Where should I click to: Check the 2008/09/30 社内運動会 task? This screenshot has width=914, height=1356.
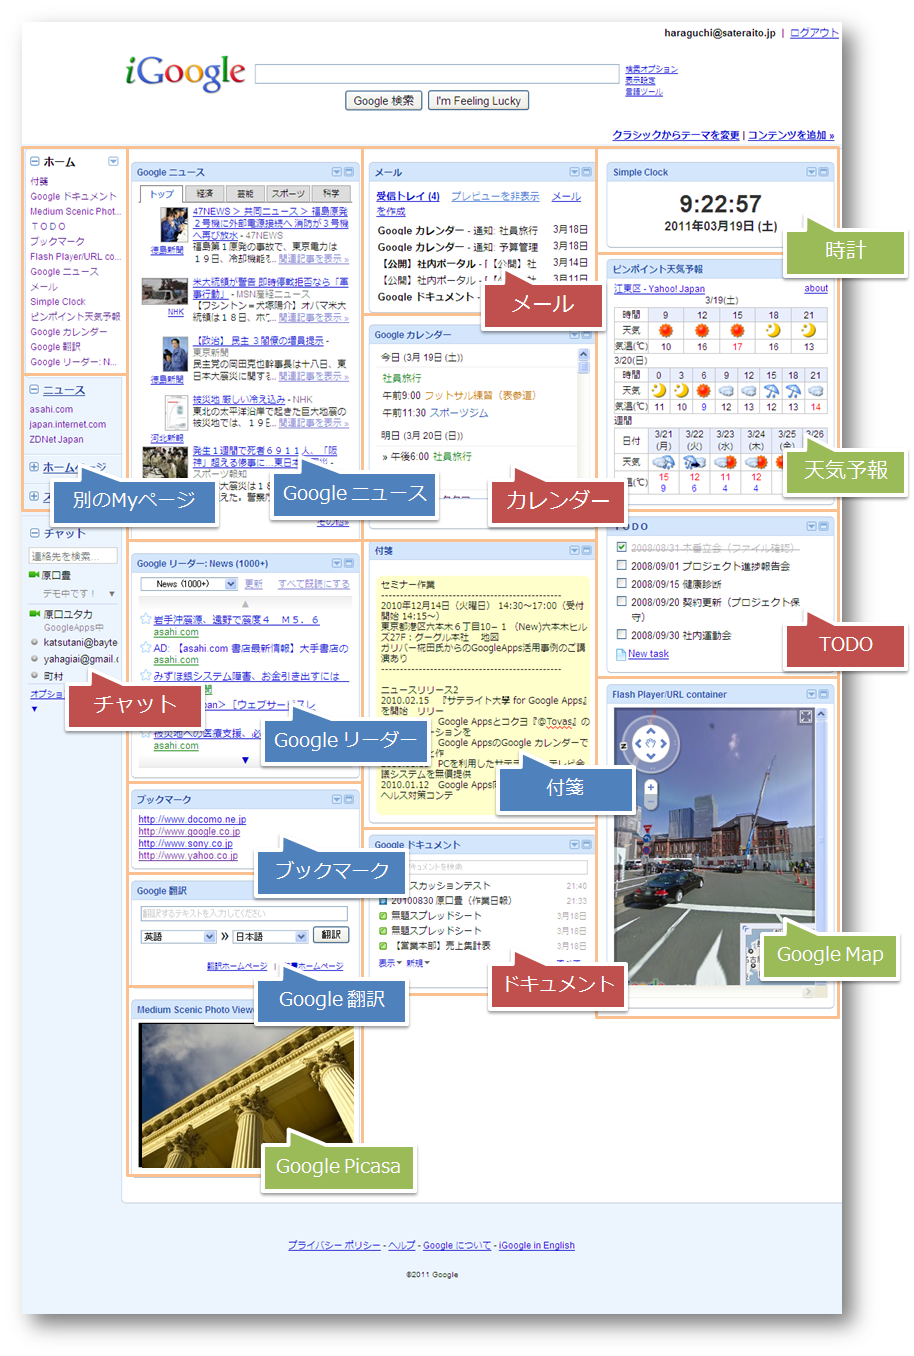[x=622, y=634]
